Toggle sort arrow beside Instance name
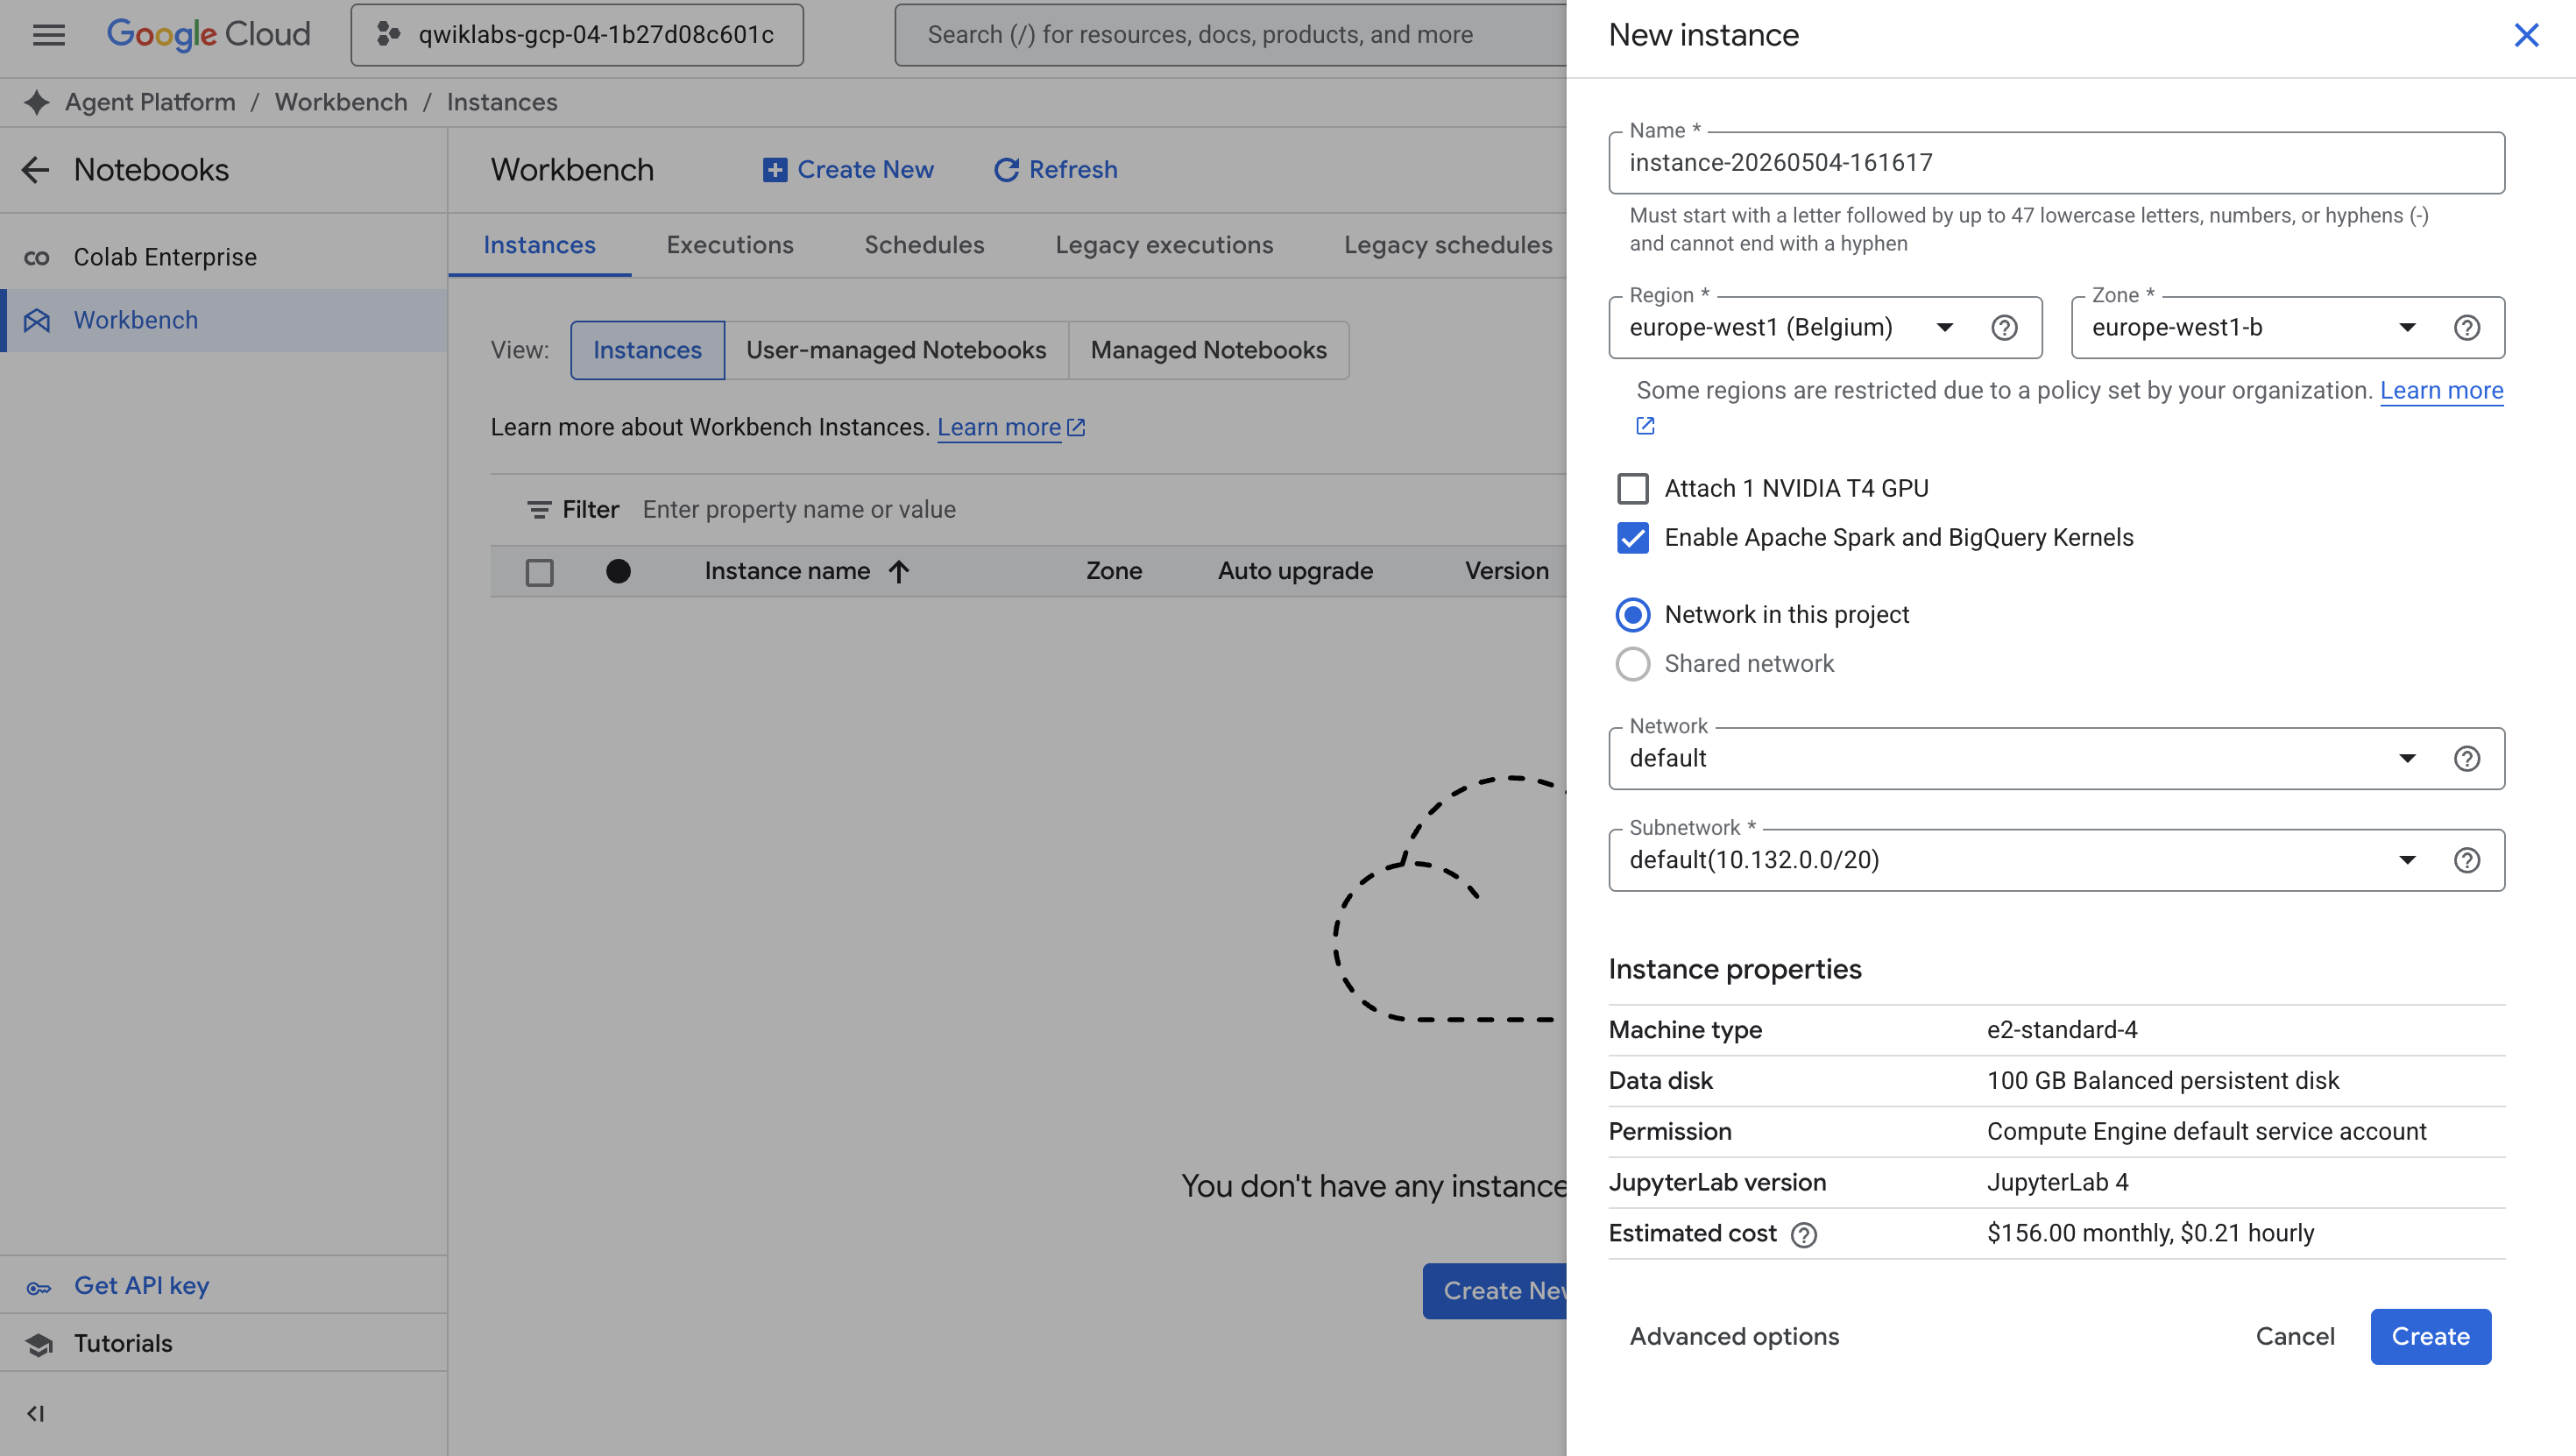 [899, 571]
